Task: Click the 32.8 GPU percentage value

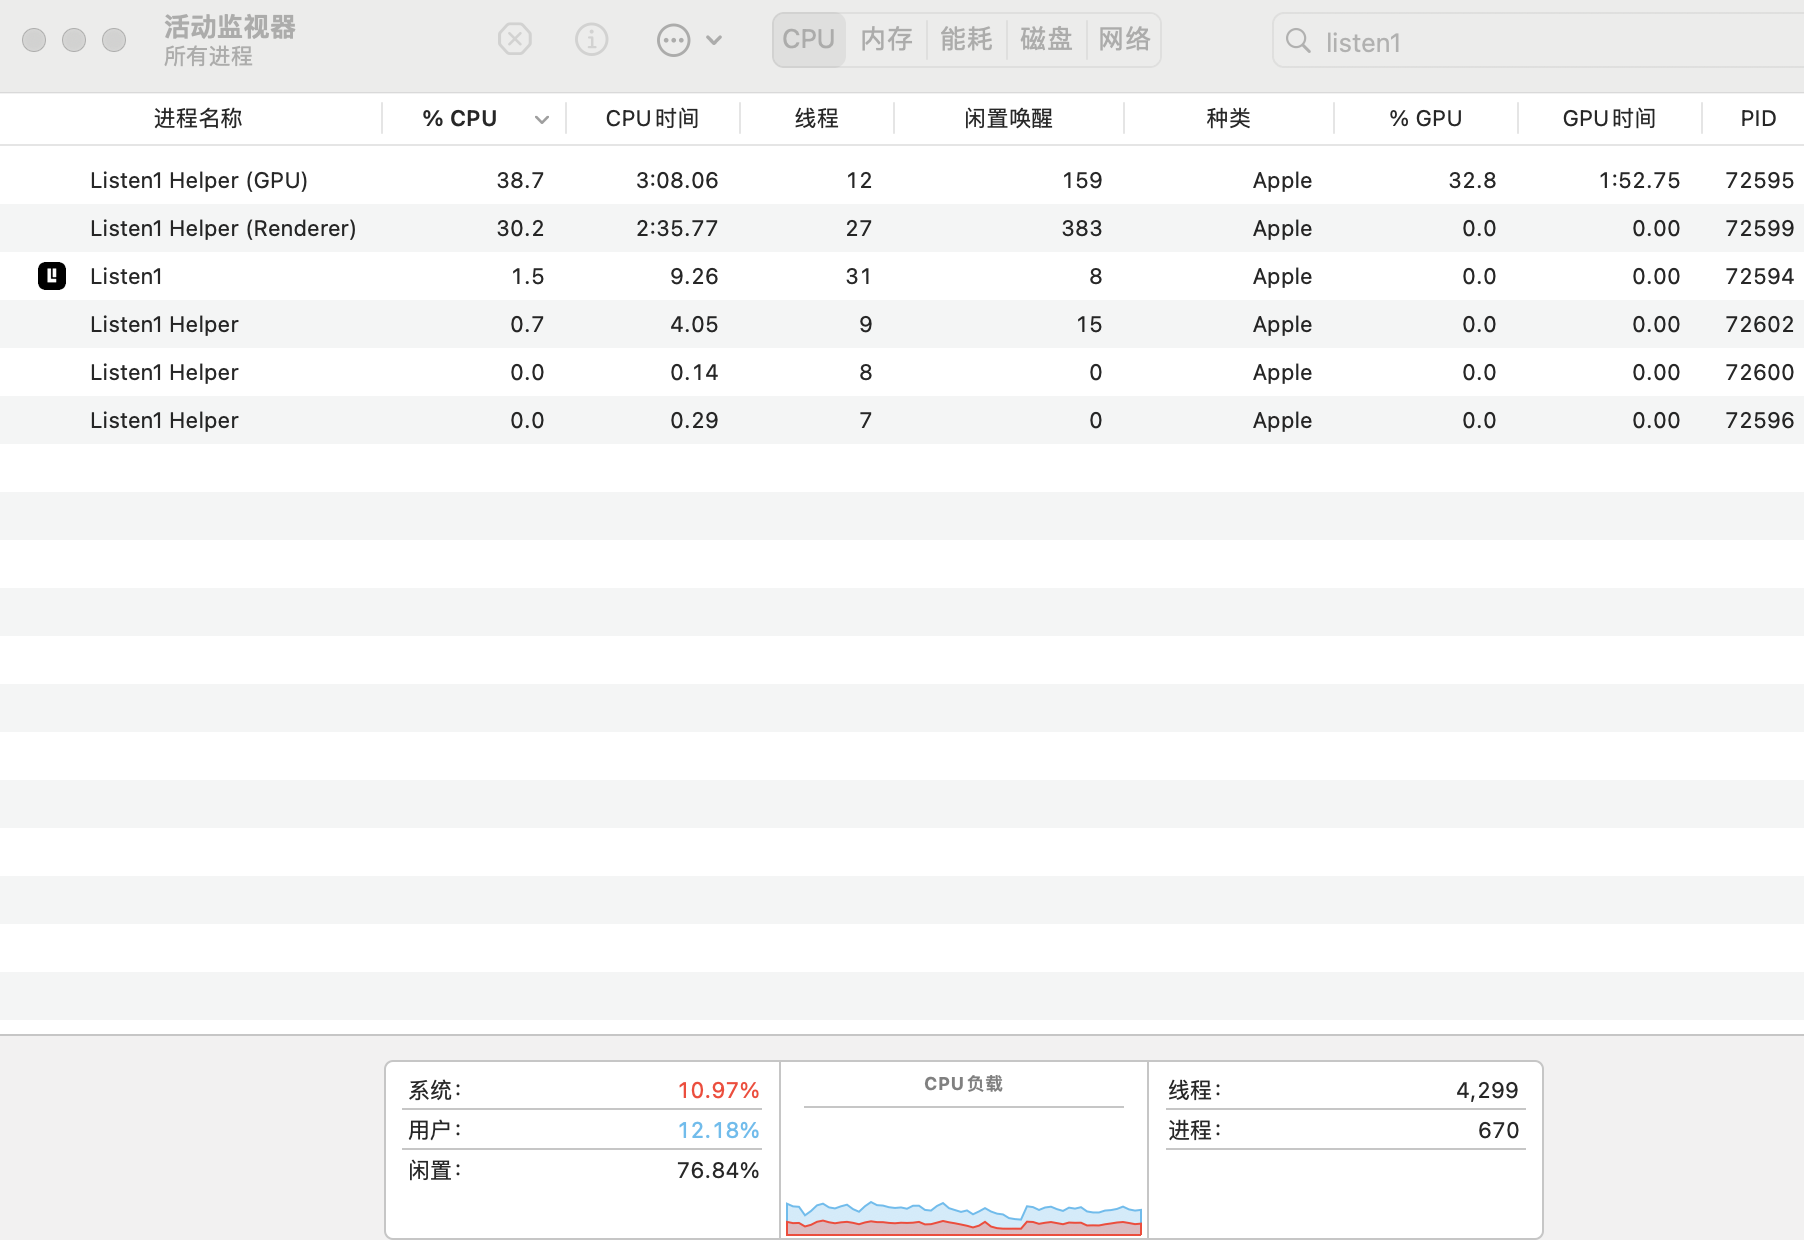Action: 1472,180
